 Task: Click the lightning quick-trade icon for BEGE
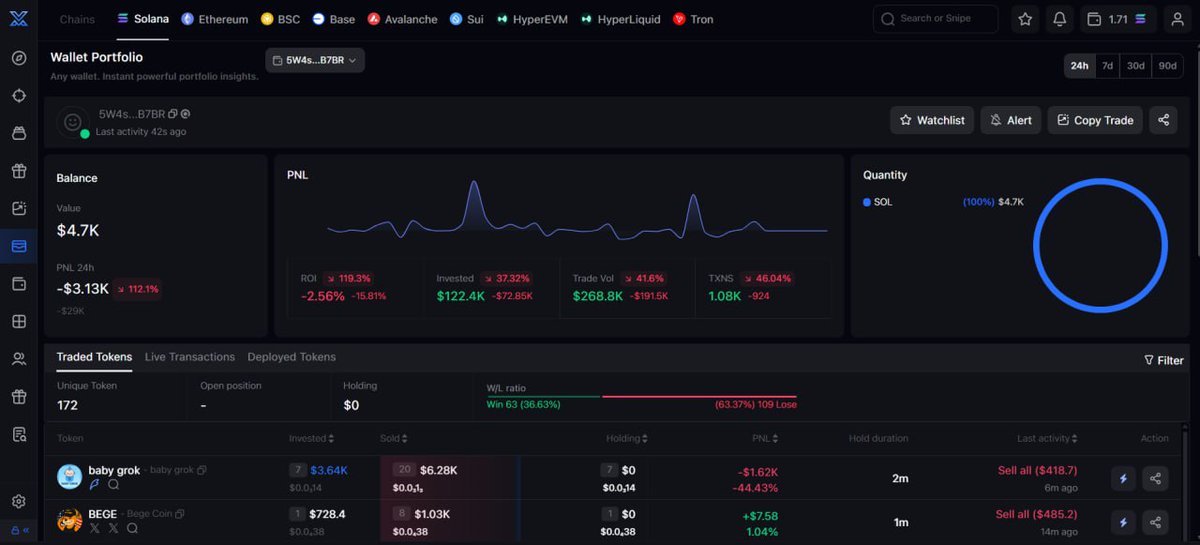1123,522
